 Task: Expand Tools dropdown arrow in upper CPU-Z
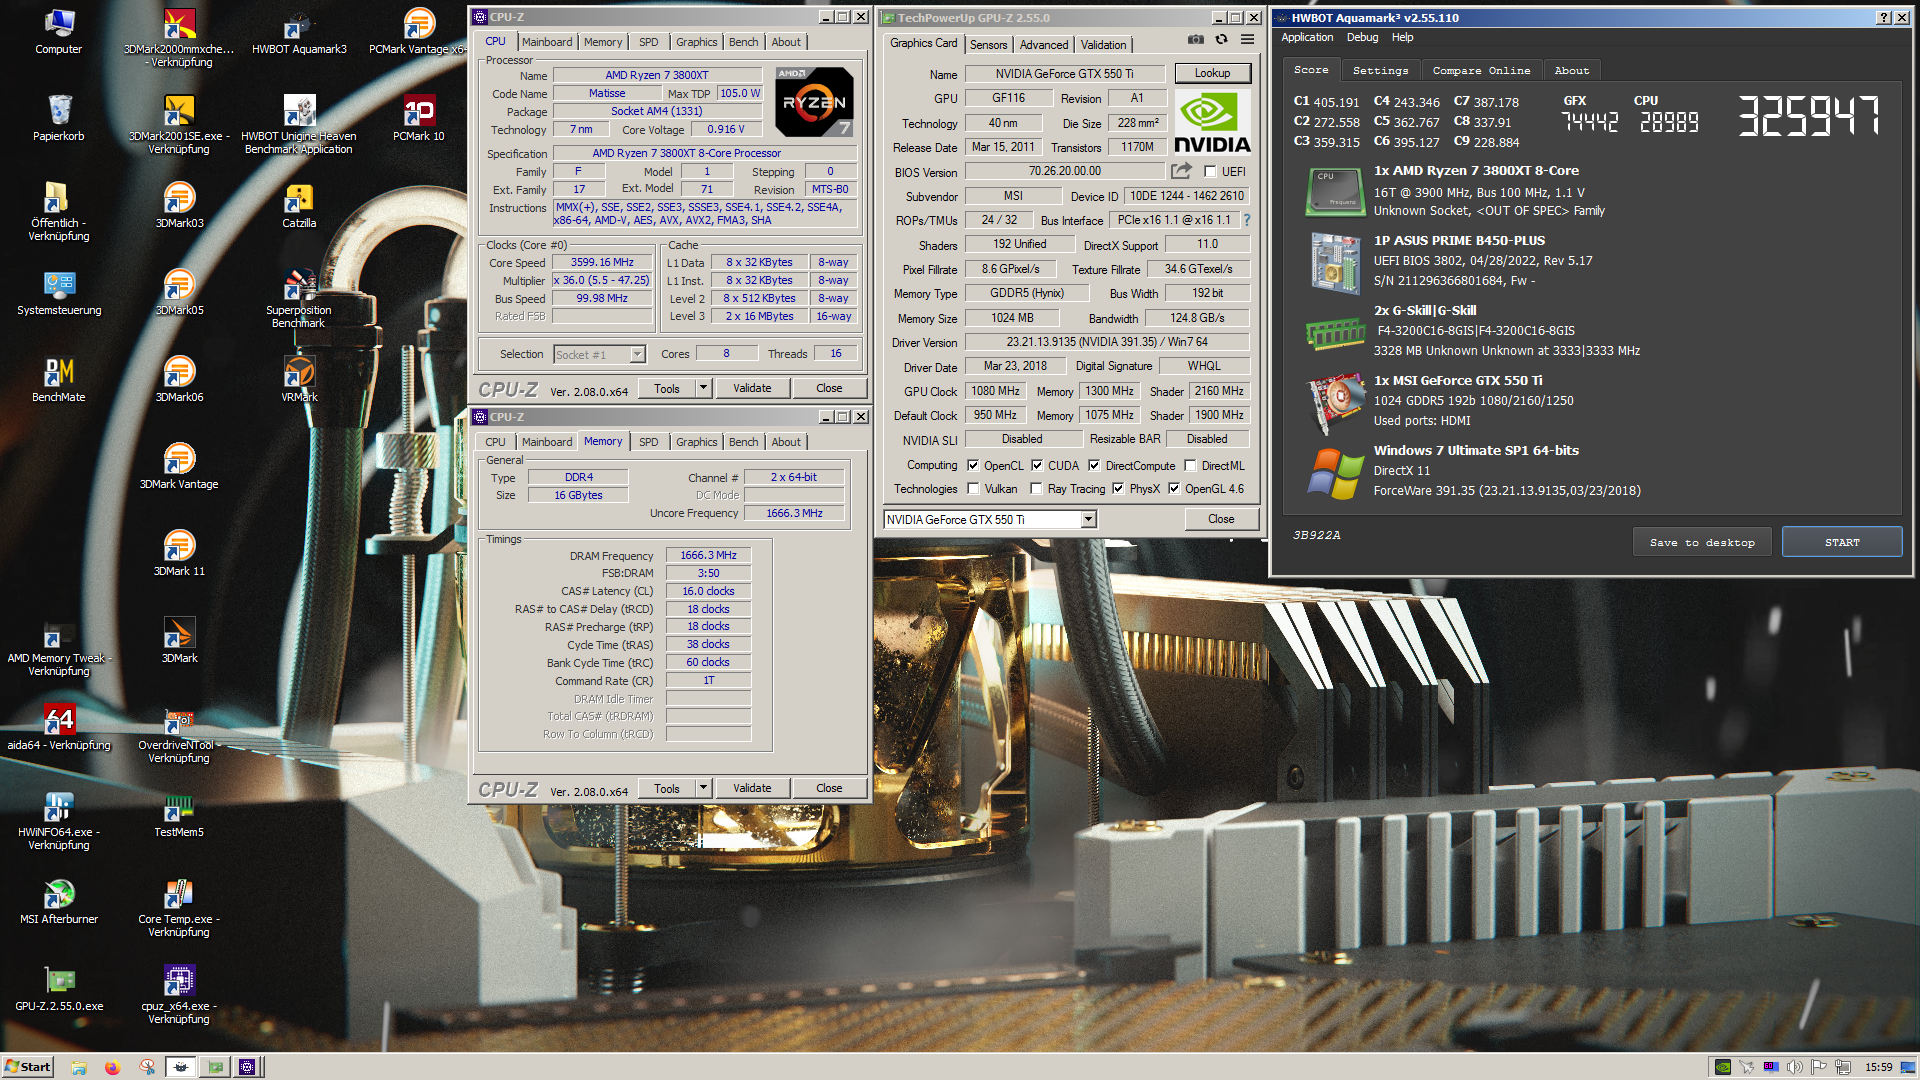click(x=703, y=388)
